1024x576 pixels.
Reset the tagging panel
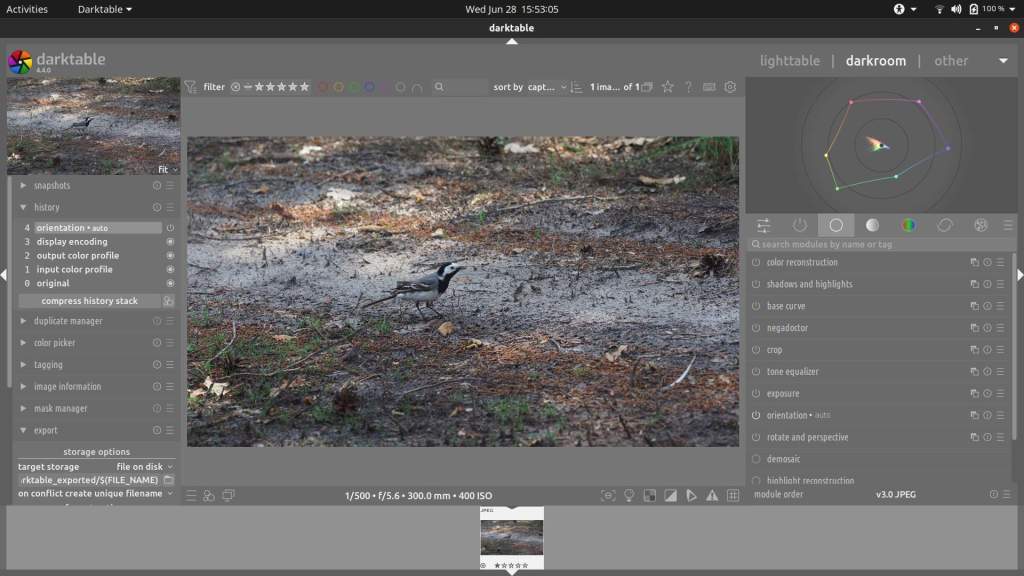click(x=157, y=365)
